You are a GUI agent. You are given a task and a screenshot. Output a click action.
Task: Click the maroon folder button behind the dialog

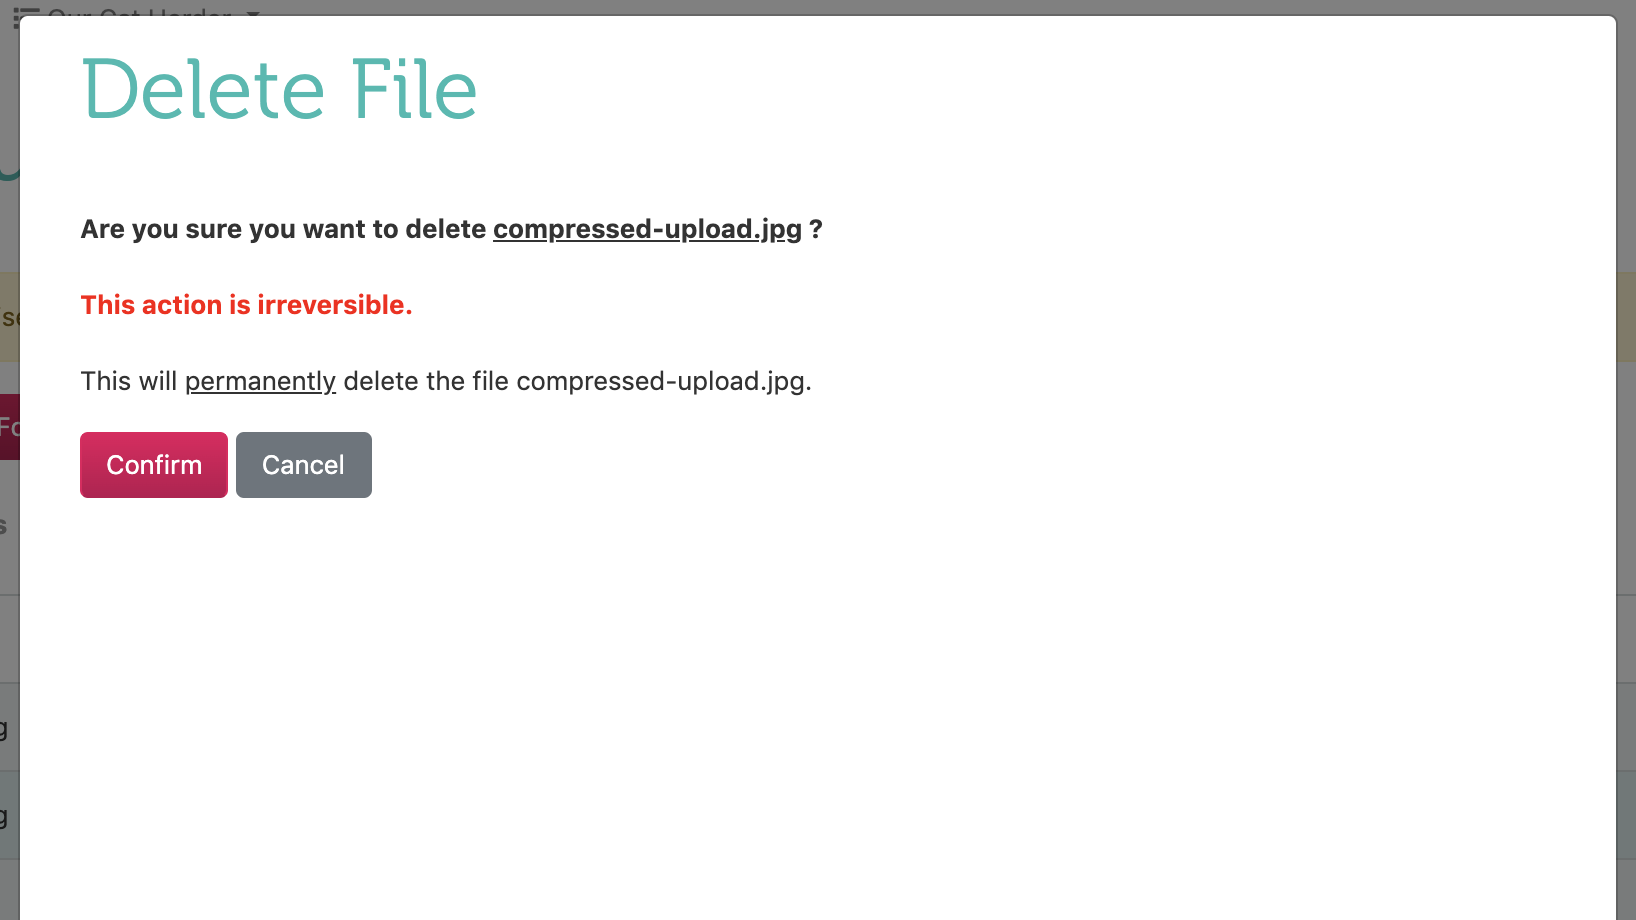(9, 427)
